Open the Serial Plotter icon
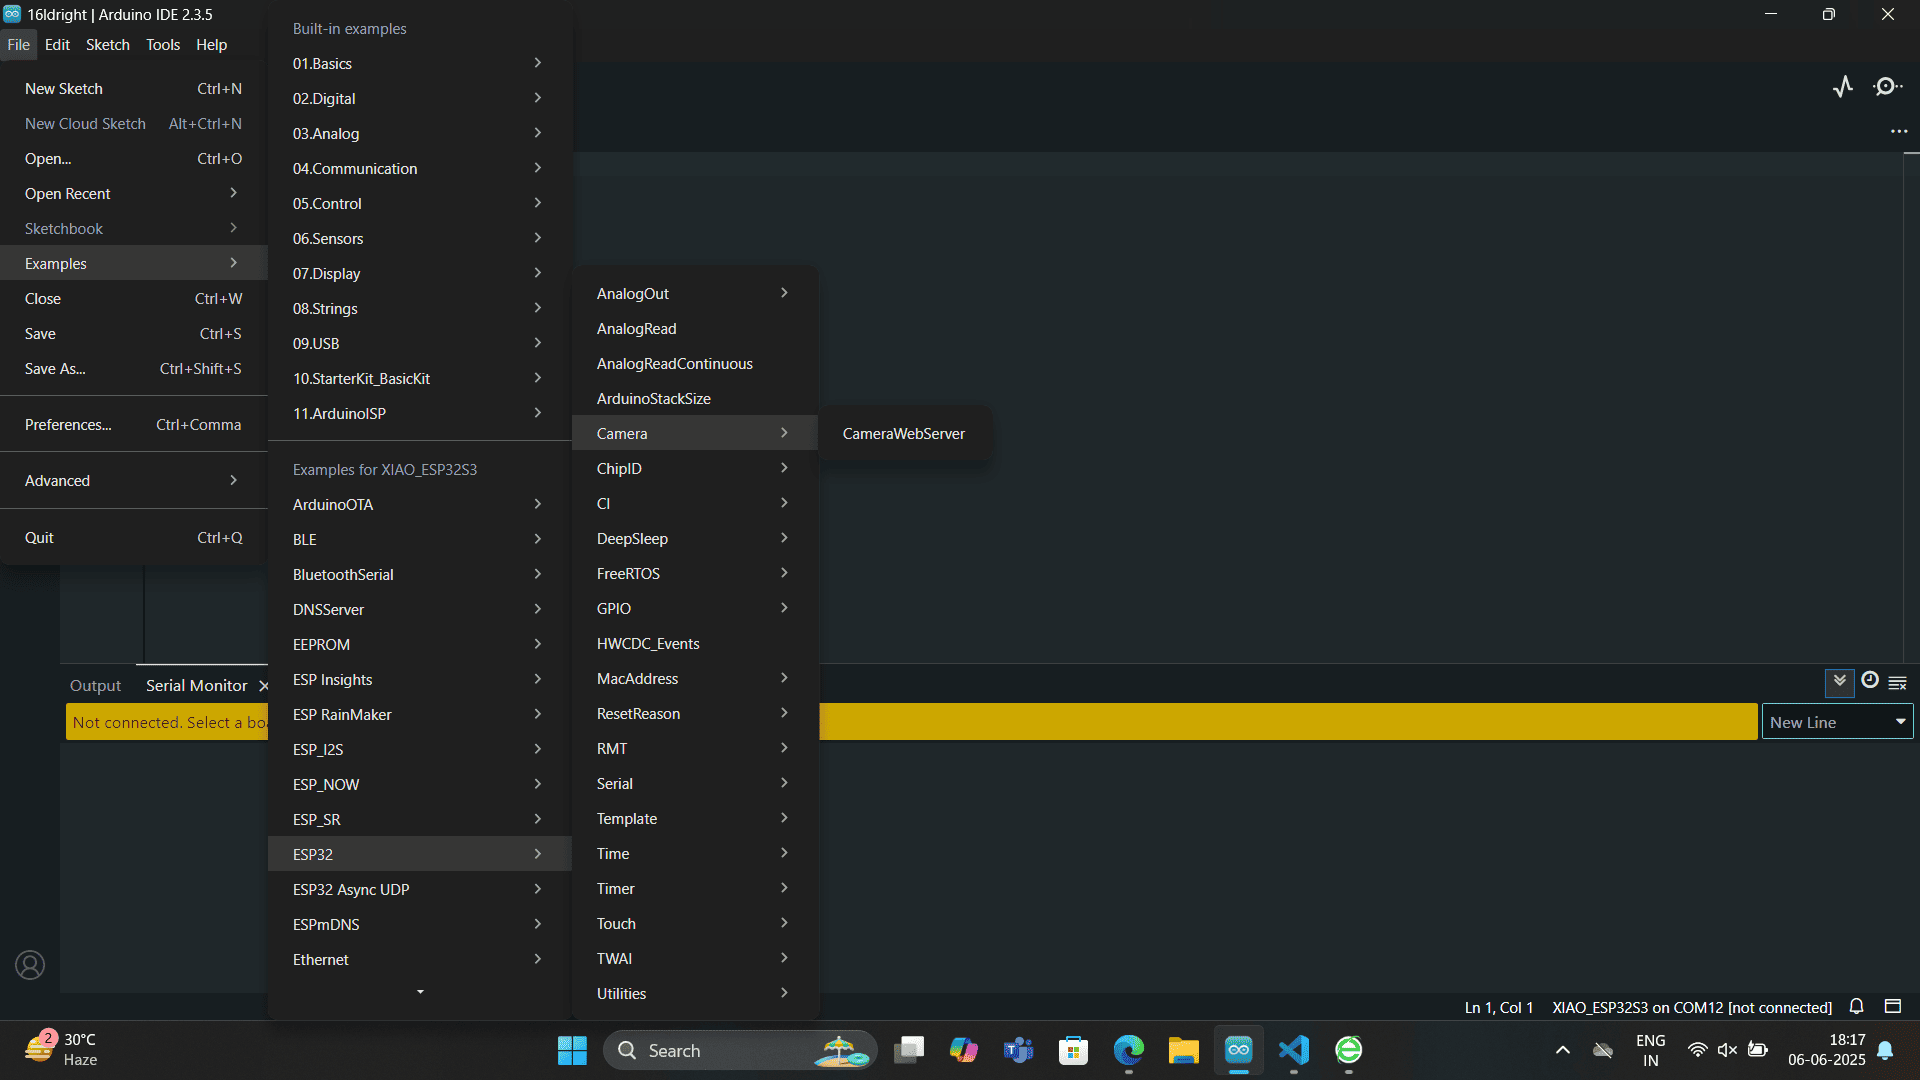Viewport: 1920px width, 1080px height. (1843, 87)
